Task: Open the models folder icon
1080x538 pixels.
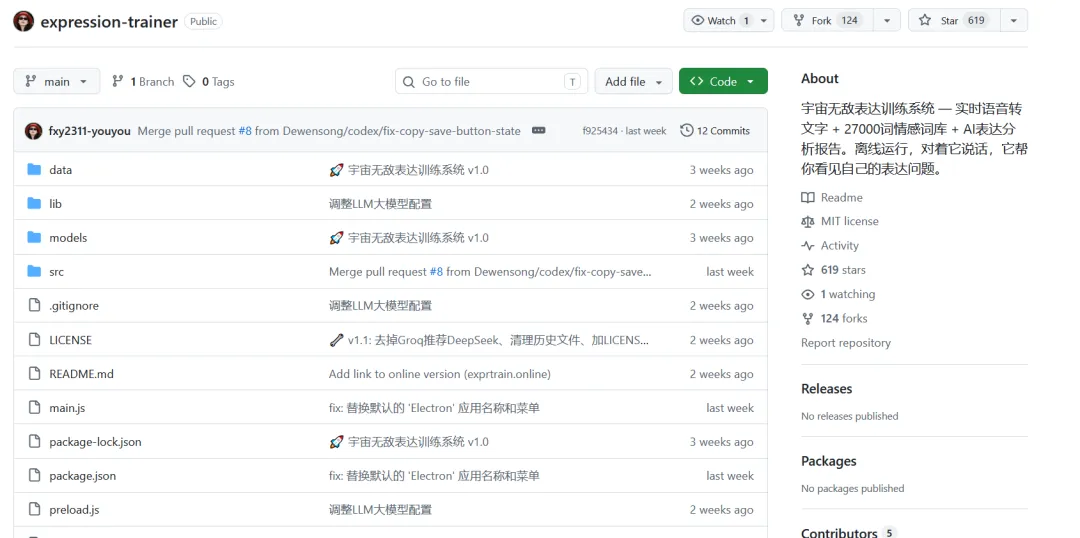Action: tap(34, 238)
